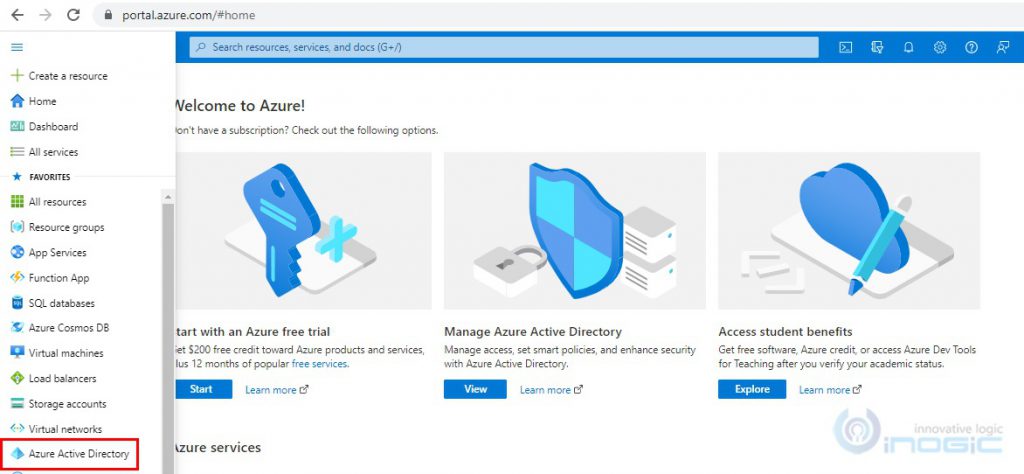Image resolution: width=1024 pixels, height=474 pixels.
Task: Click Start button for free trial
Action: 203,389
